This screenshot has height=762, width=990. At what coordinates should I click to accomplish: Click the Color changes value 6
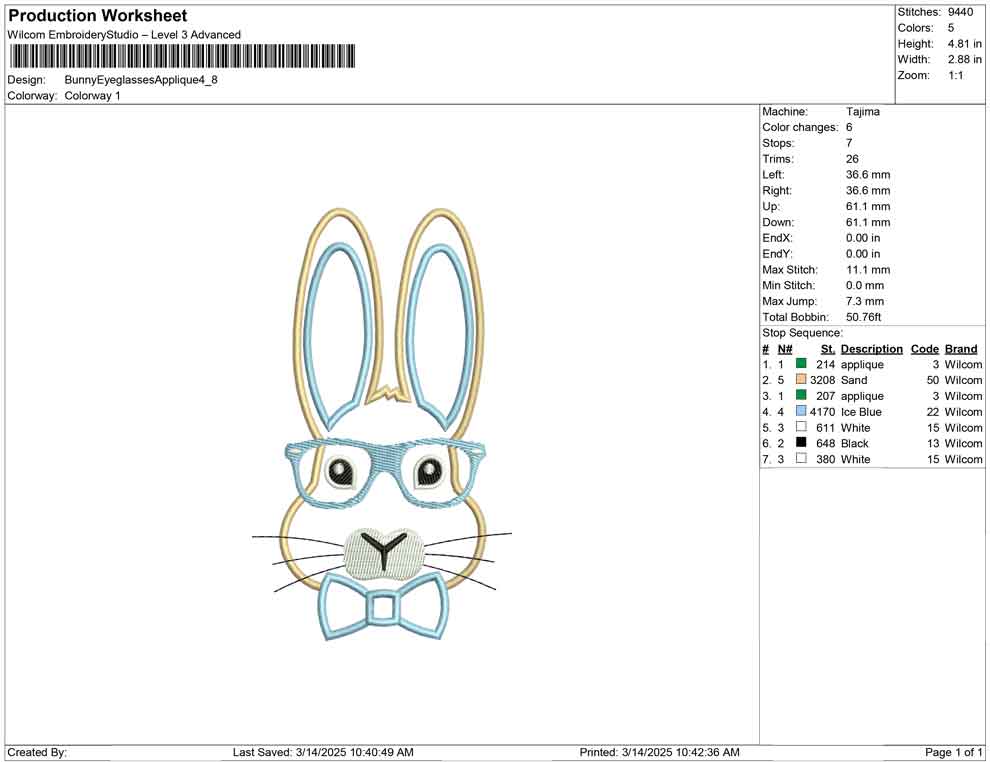click(849, 128)
